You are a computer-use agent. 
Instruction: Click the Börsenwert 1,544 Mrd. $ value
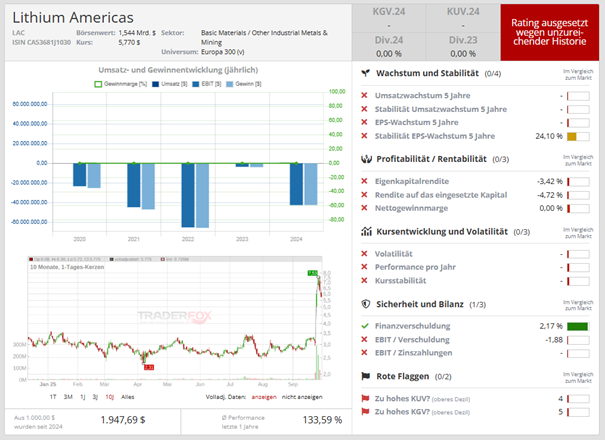tap(137, 33)
